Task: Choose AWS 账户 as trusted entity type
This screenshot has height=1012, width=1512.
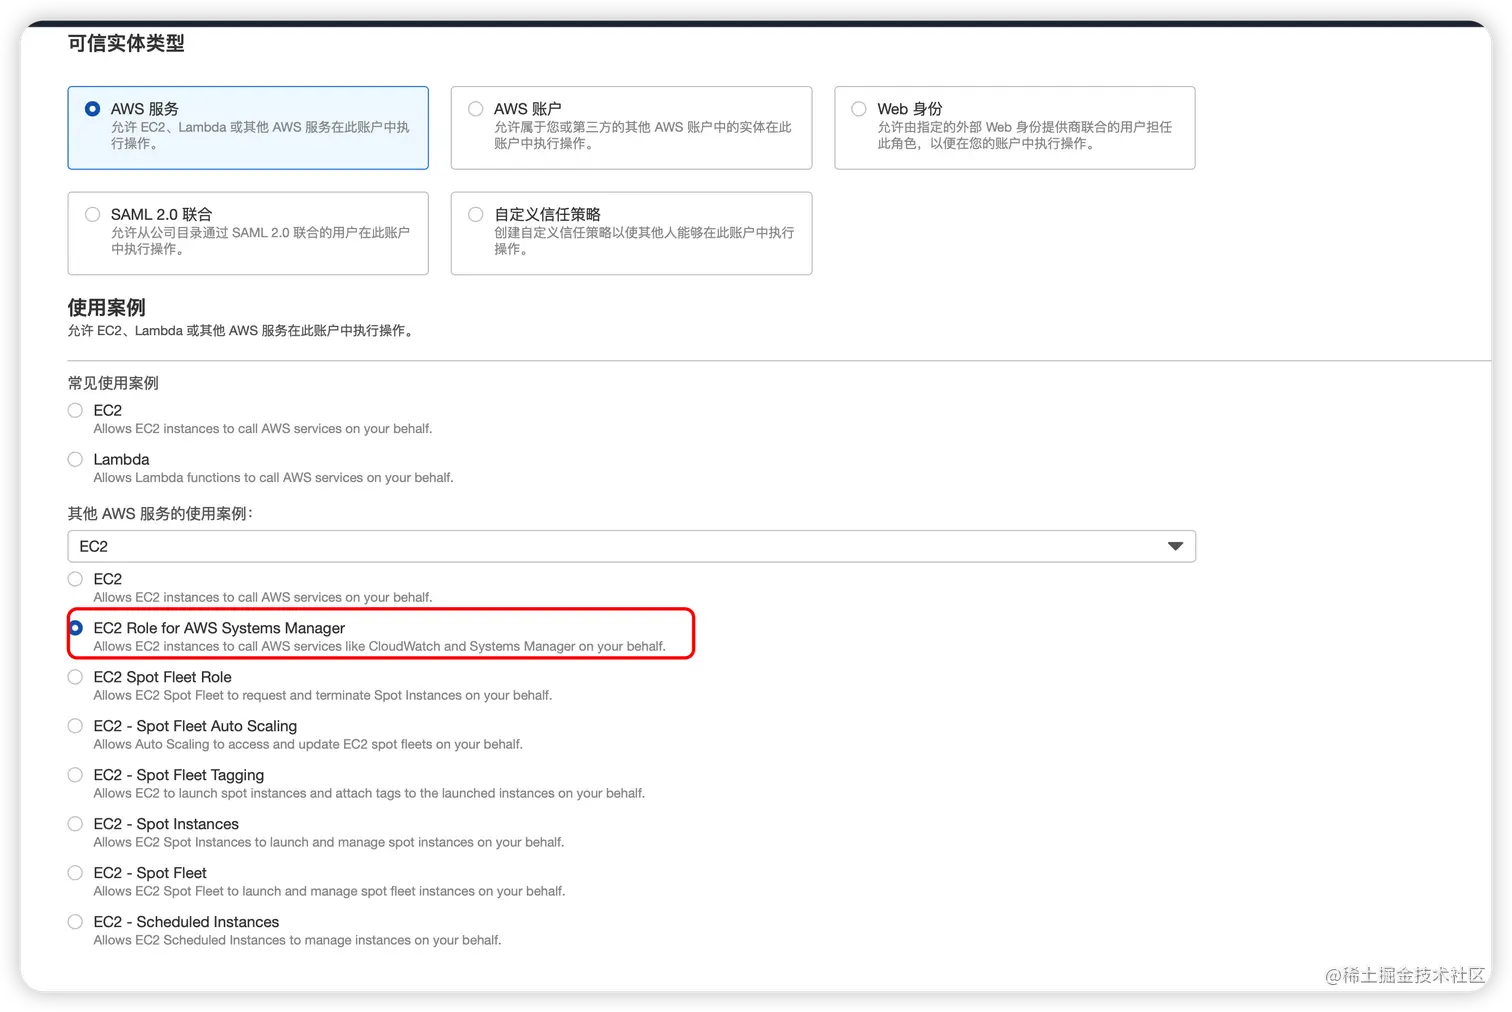Action: coord(476,108)
